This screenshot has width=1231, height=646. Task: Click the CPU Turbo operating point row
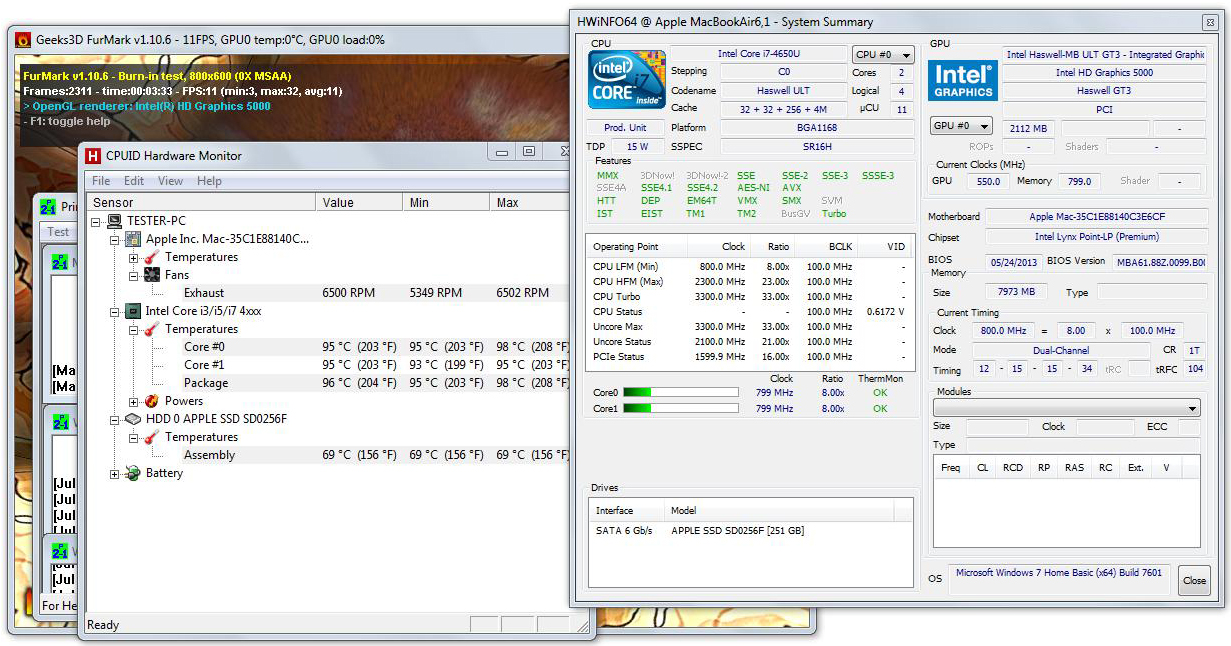pyautogui.click(x=750, y=297)
